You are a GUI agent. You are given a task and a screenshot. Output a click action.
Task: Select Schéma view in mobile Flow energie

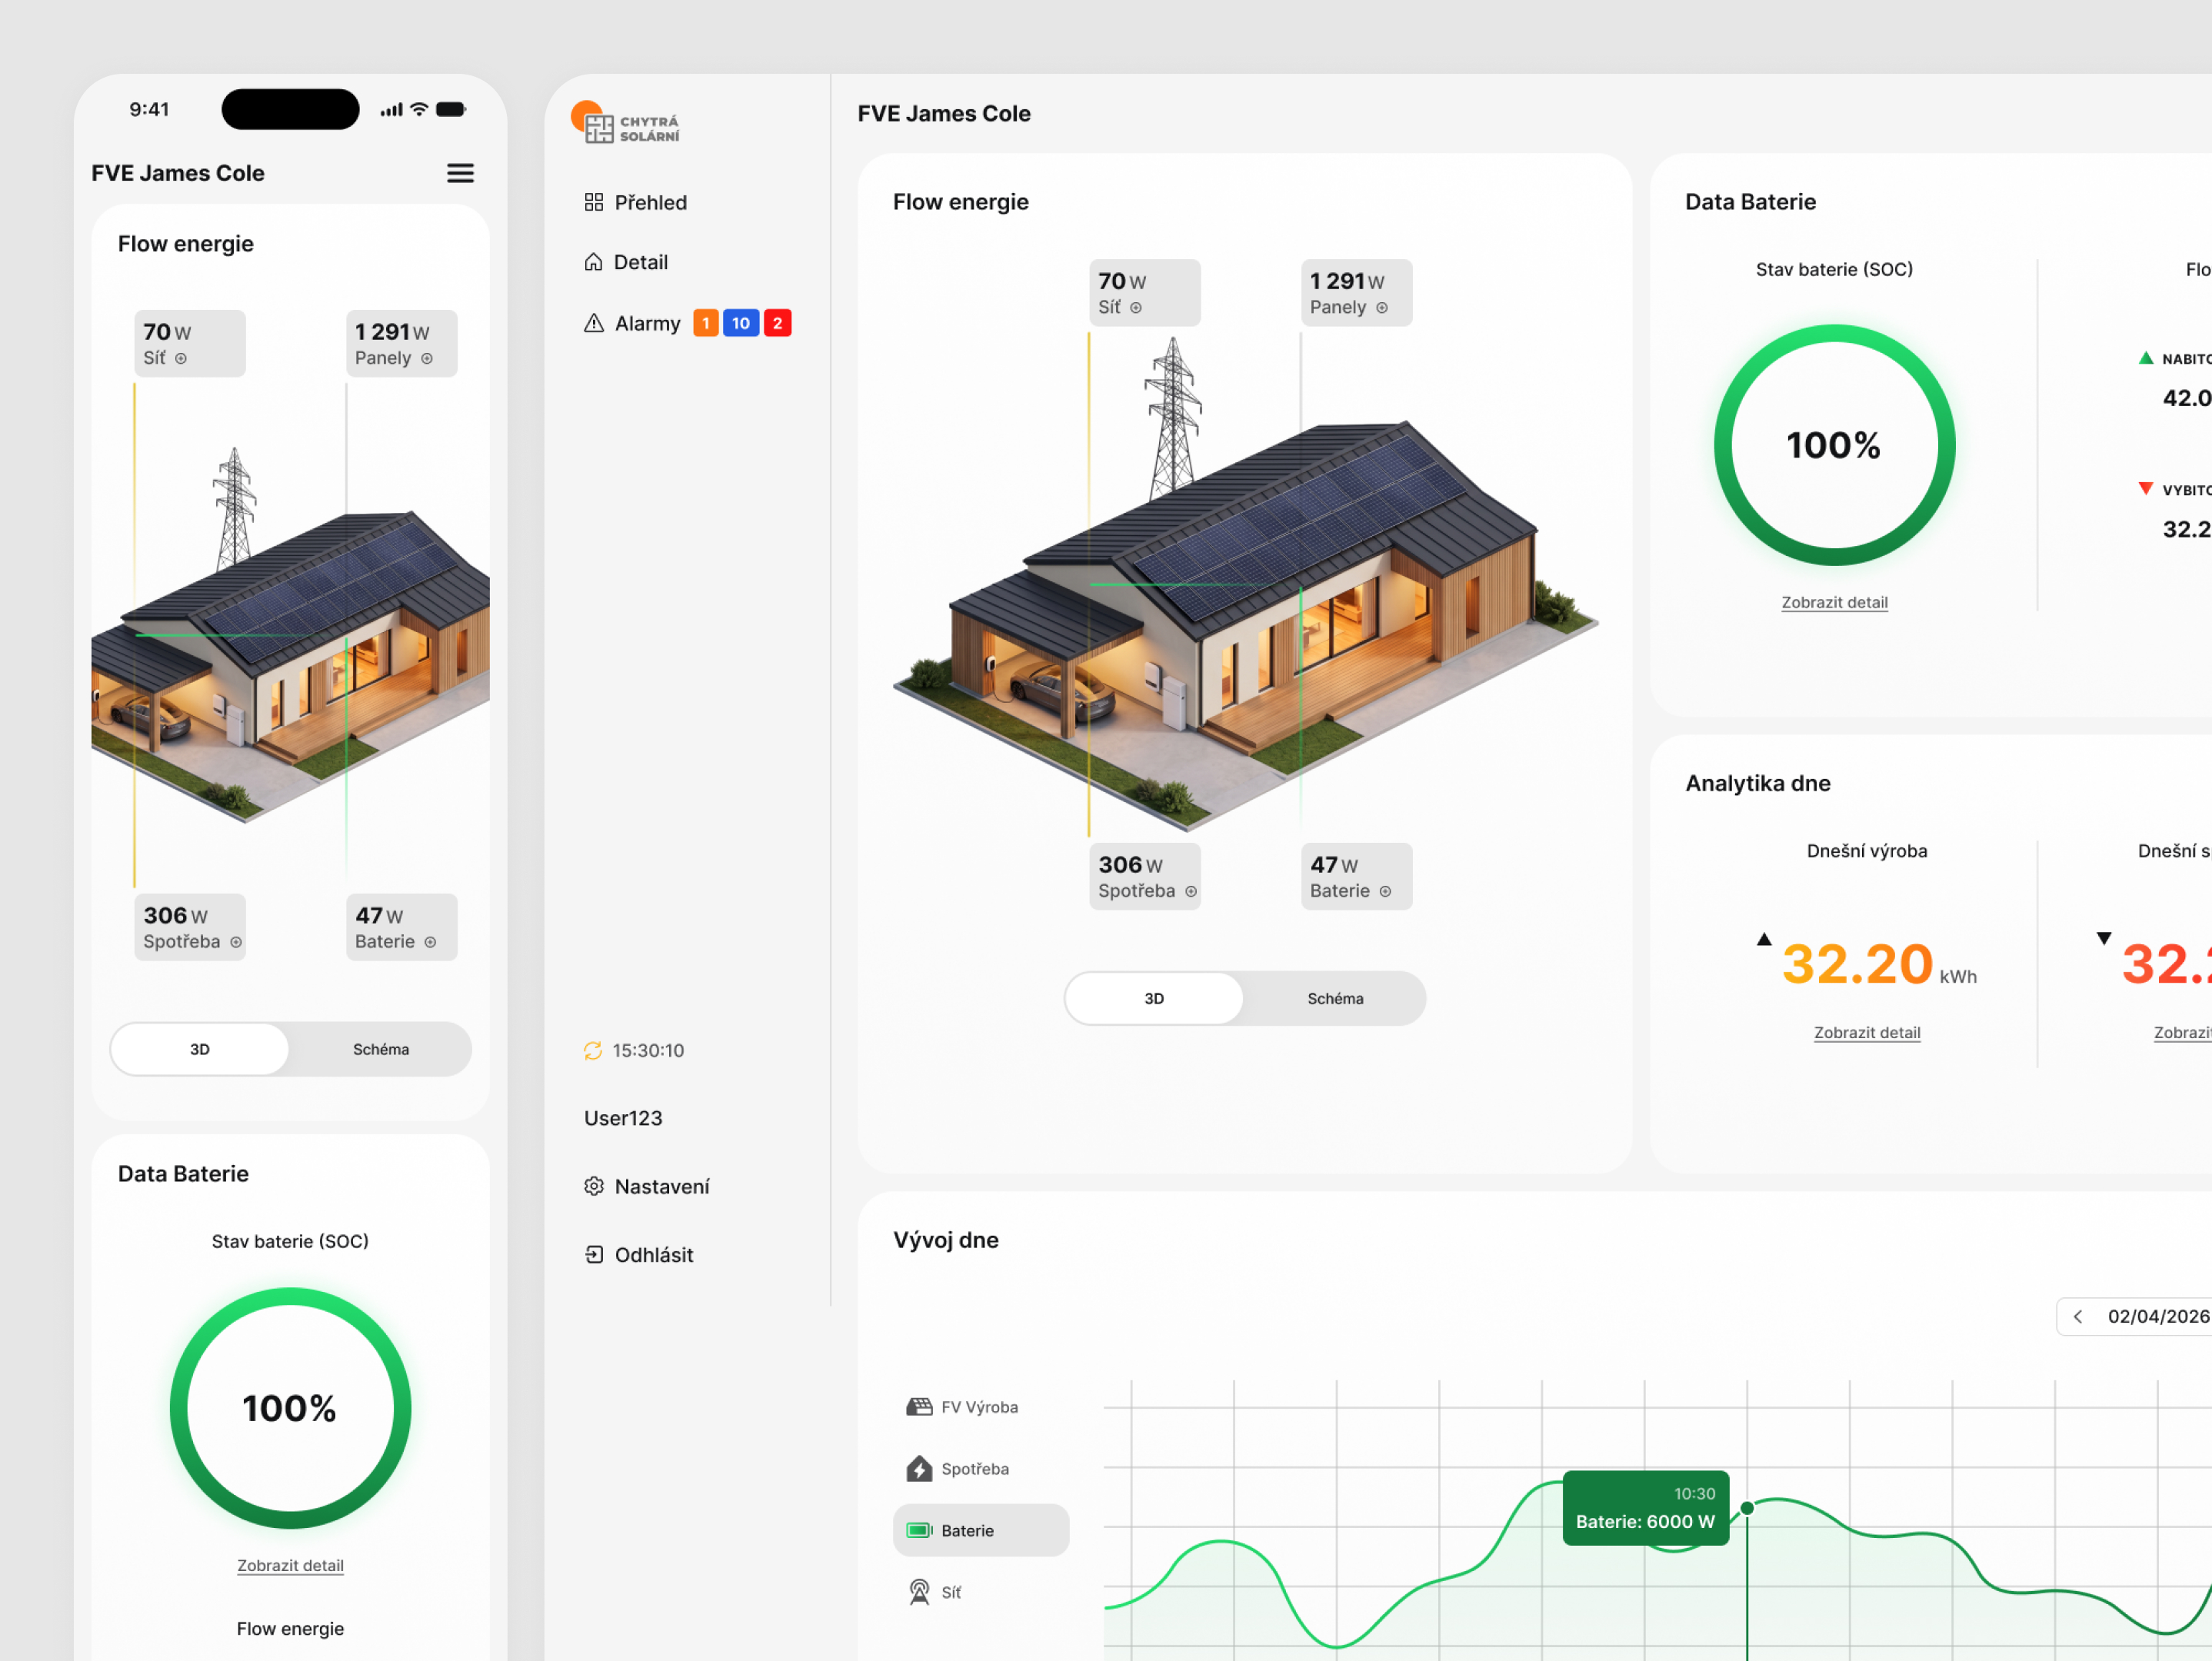click(381, 1049)
